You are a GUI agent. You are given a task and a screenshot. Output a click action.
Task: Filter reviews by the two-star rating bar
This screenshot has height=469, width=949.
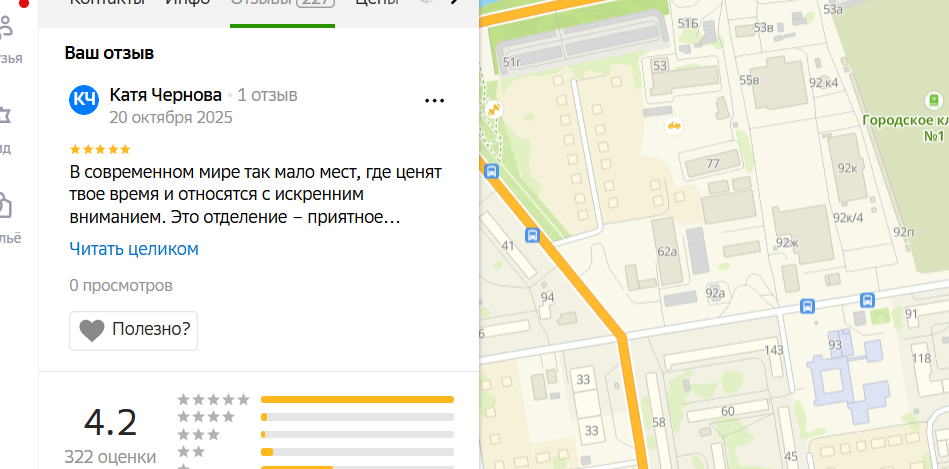coord(357,452)
